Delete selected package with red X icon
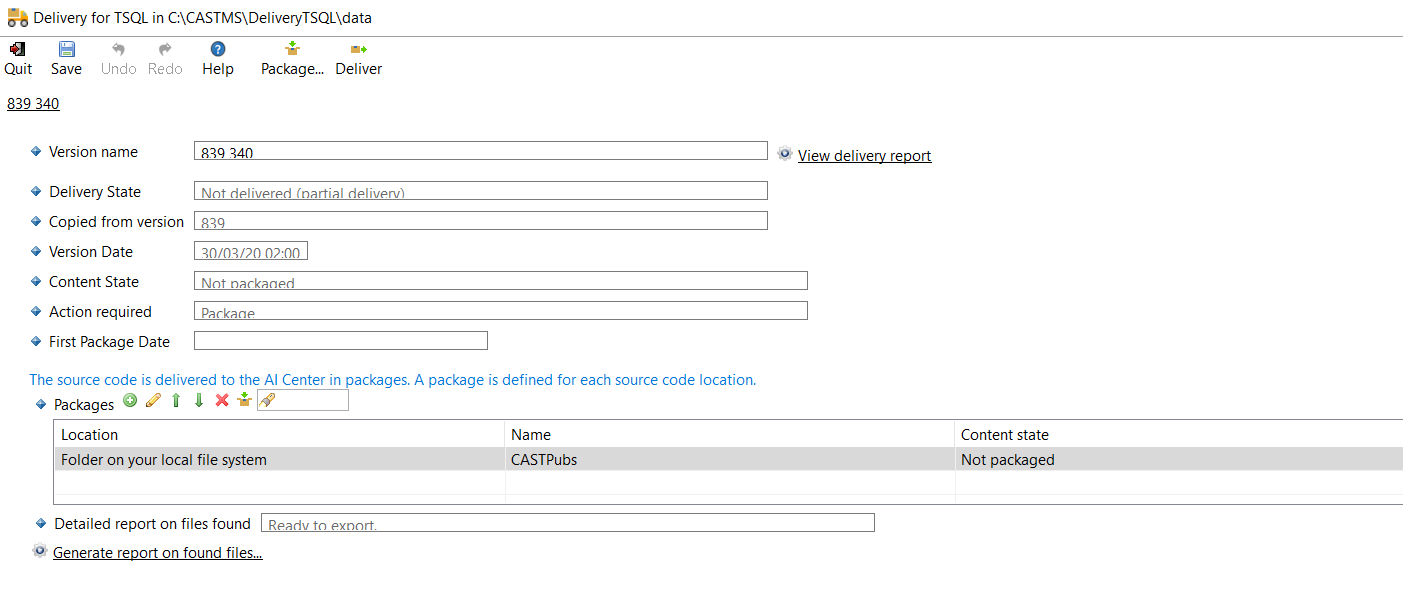Screen dimensions: 1403x593 tap(222, 401)
